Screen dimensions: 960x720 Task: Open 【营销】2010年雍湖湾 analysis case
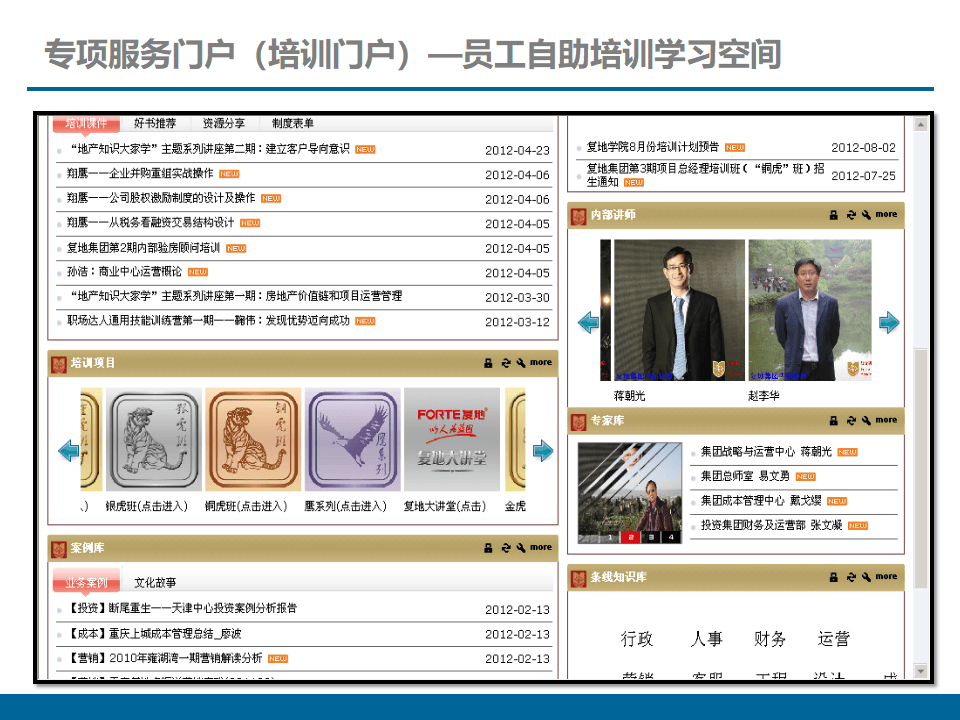(x=165, y=658)
